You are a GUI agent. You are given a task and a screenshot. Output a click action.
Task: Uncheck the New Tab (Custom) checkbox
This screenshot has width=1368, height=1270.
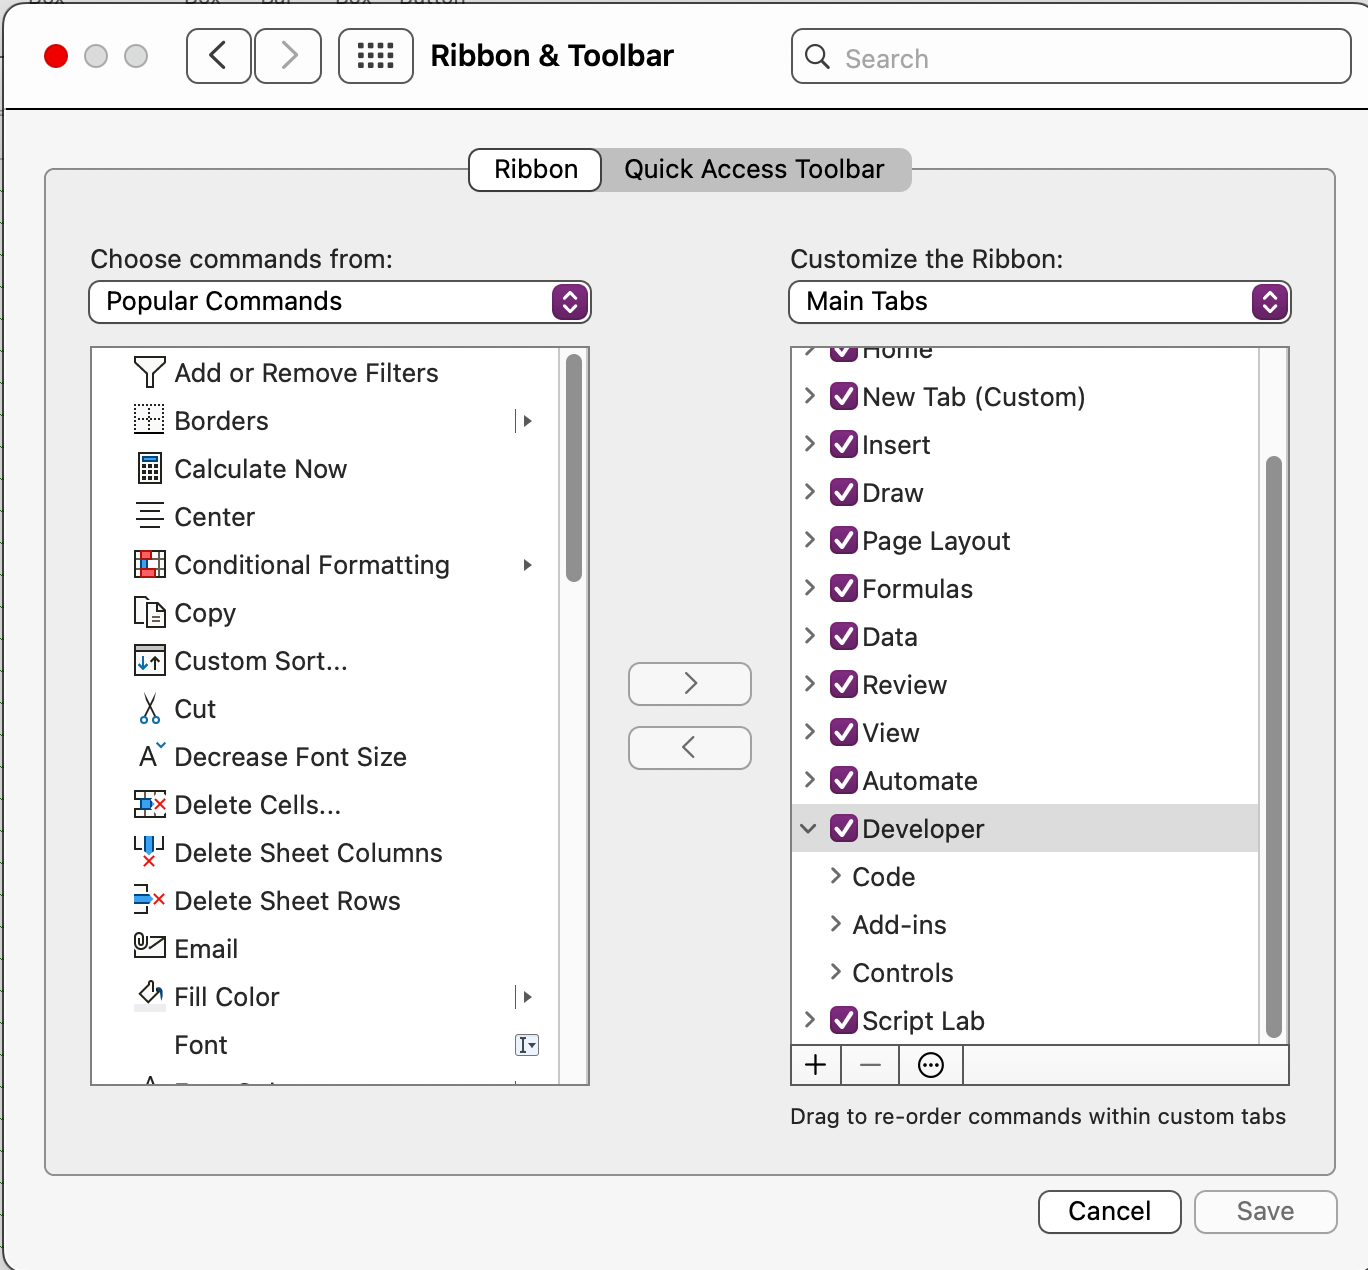pos(844,397)
